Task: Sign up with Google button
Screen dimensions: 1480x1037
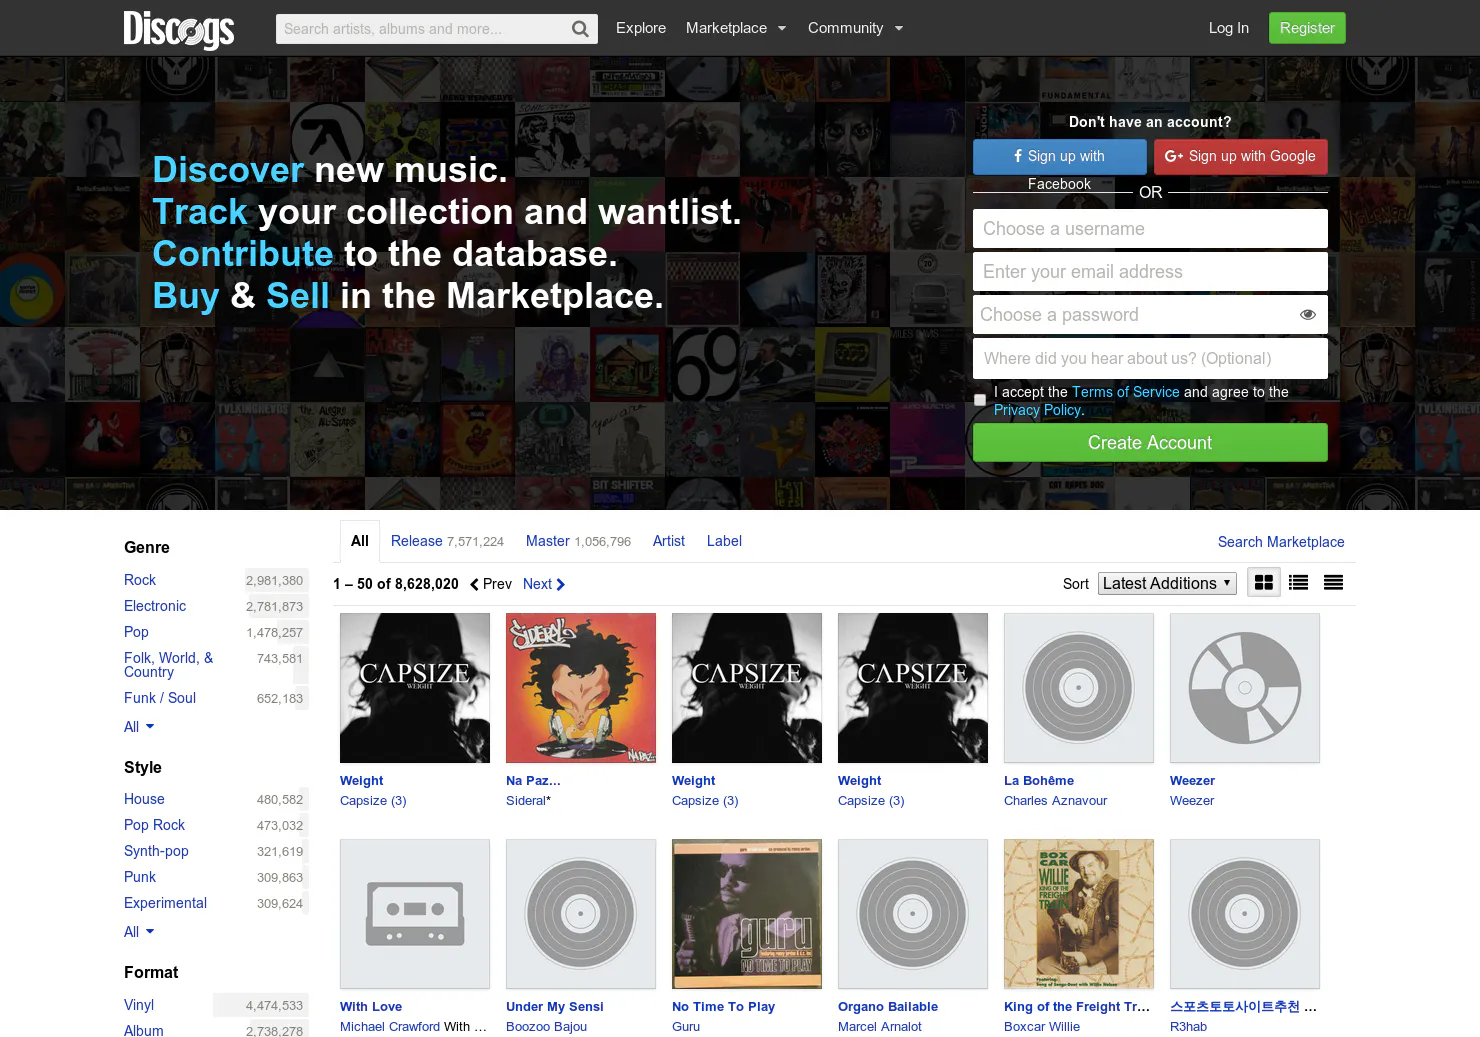Action: coord(1241,157)
